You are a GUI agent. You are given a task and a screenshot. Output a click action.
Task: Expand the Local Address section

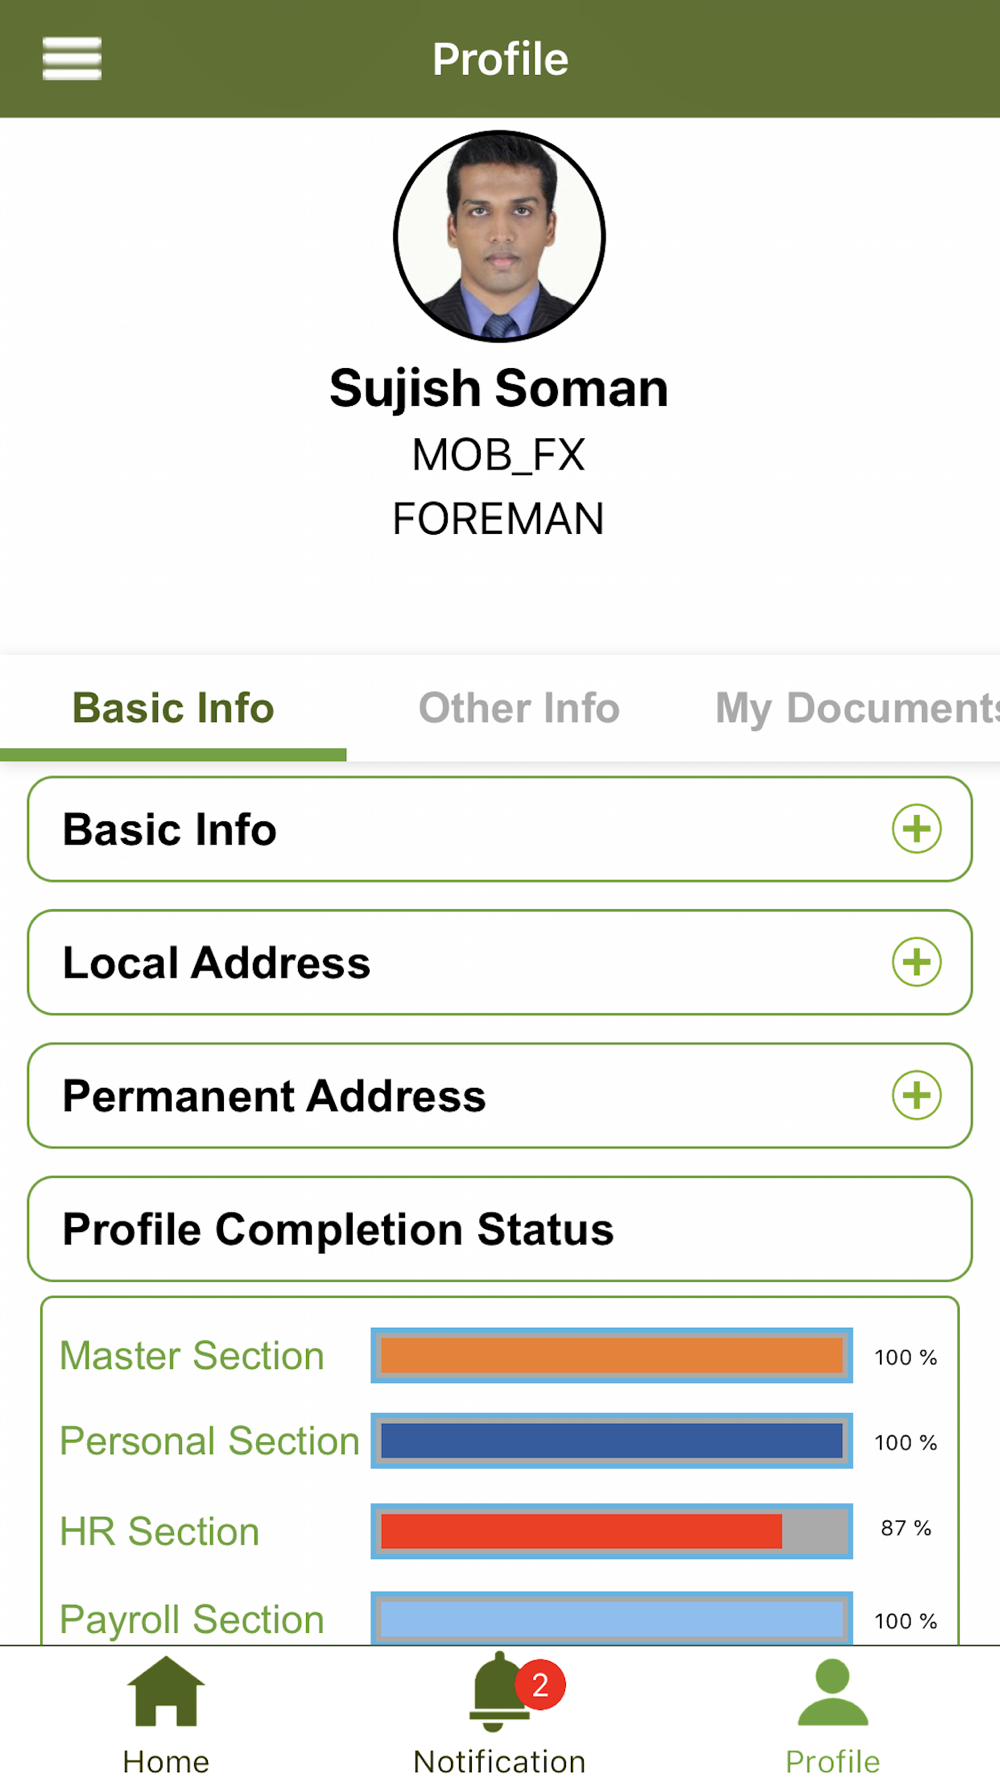[x=450, y=962]
